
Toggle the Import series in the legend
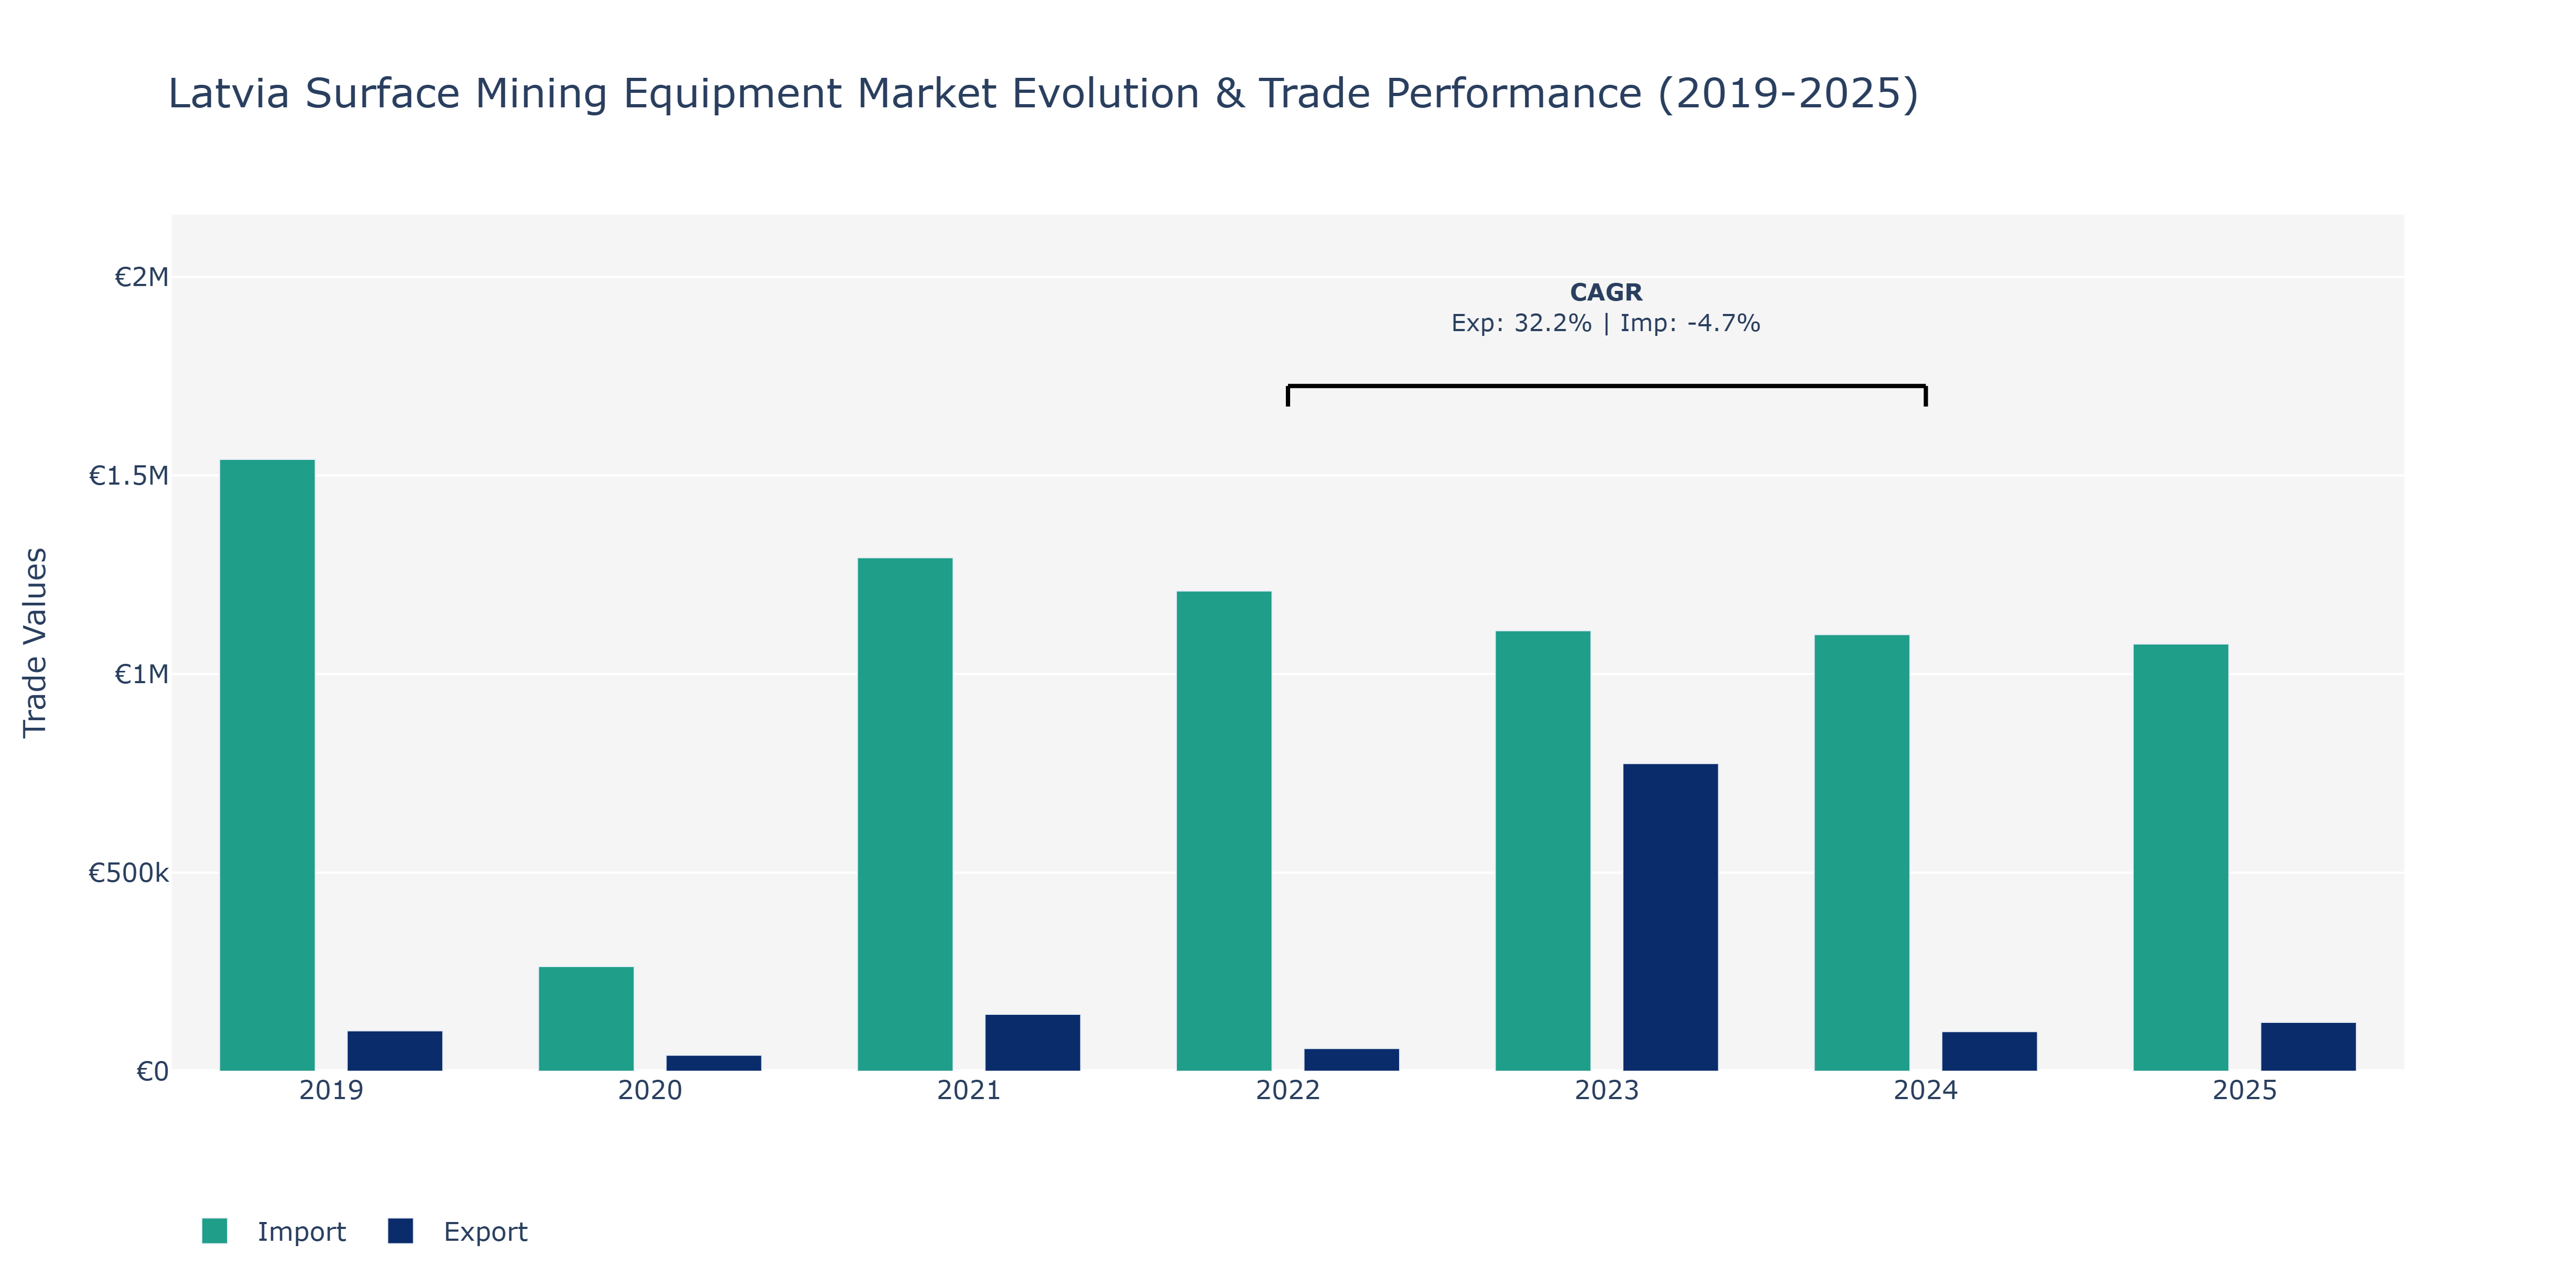pos(273,1231)
